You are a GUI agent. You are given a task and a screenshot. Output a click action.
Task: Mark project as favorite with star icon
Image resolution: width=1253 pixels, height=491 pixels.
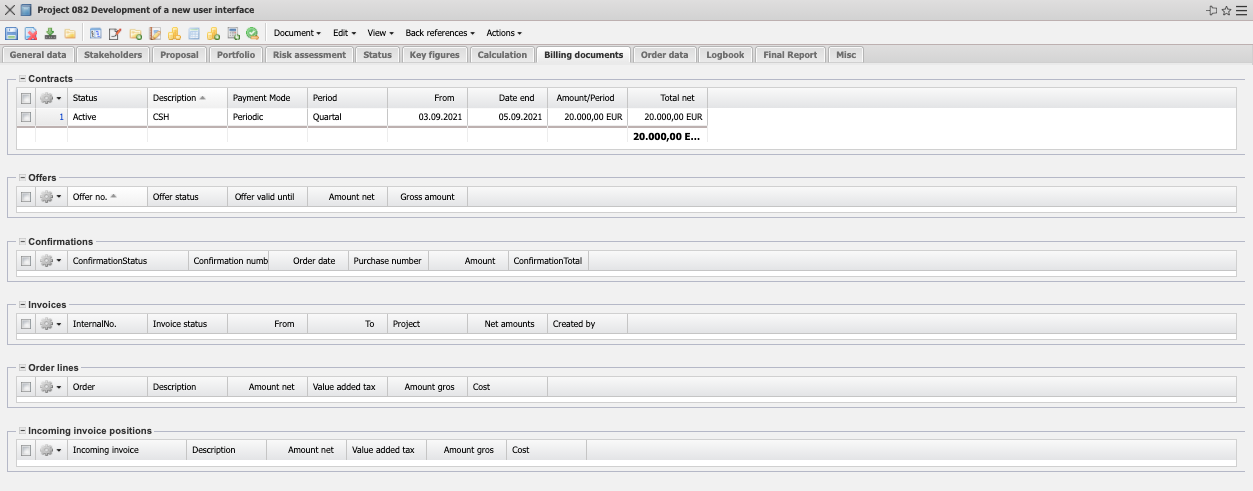point(1226,10)
